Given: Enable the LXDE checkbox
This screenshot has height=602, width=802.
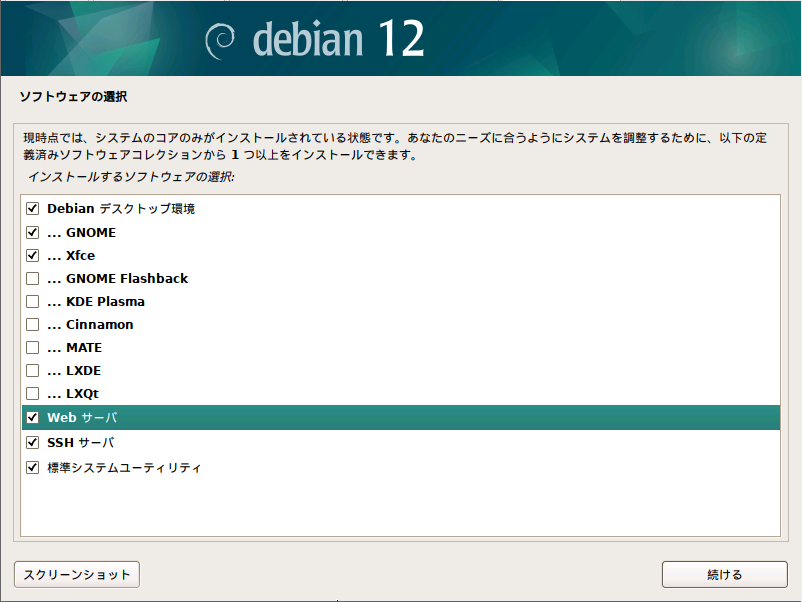Looking at the screenshot, I should click(x=33, y=370).
